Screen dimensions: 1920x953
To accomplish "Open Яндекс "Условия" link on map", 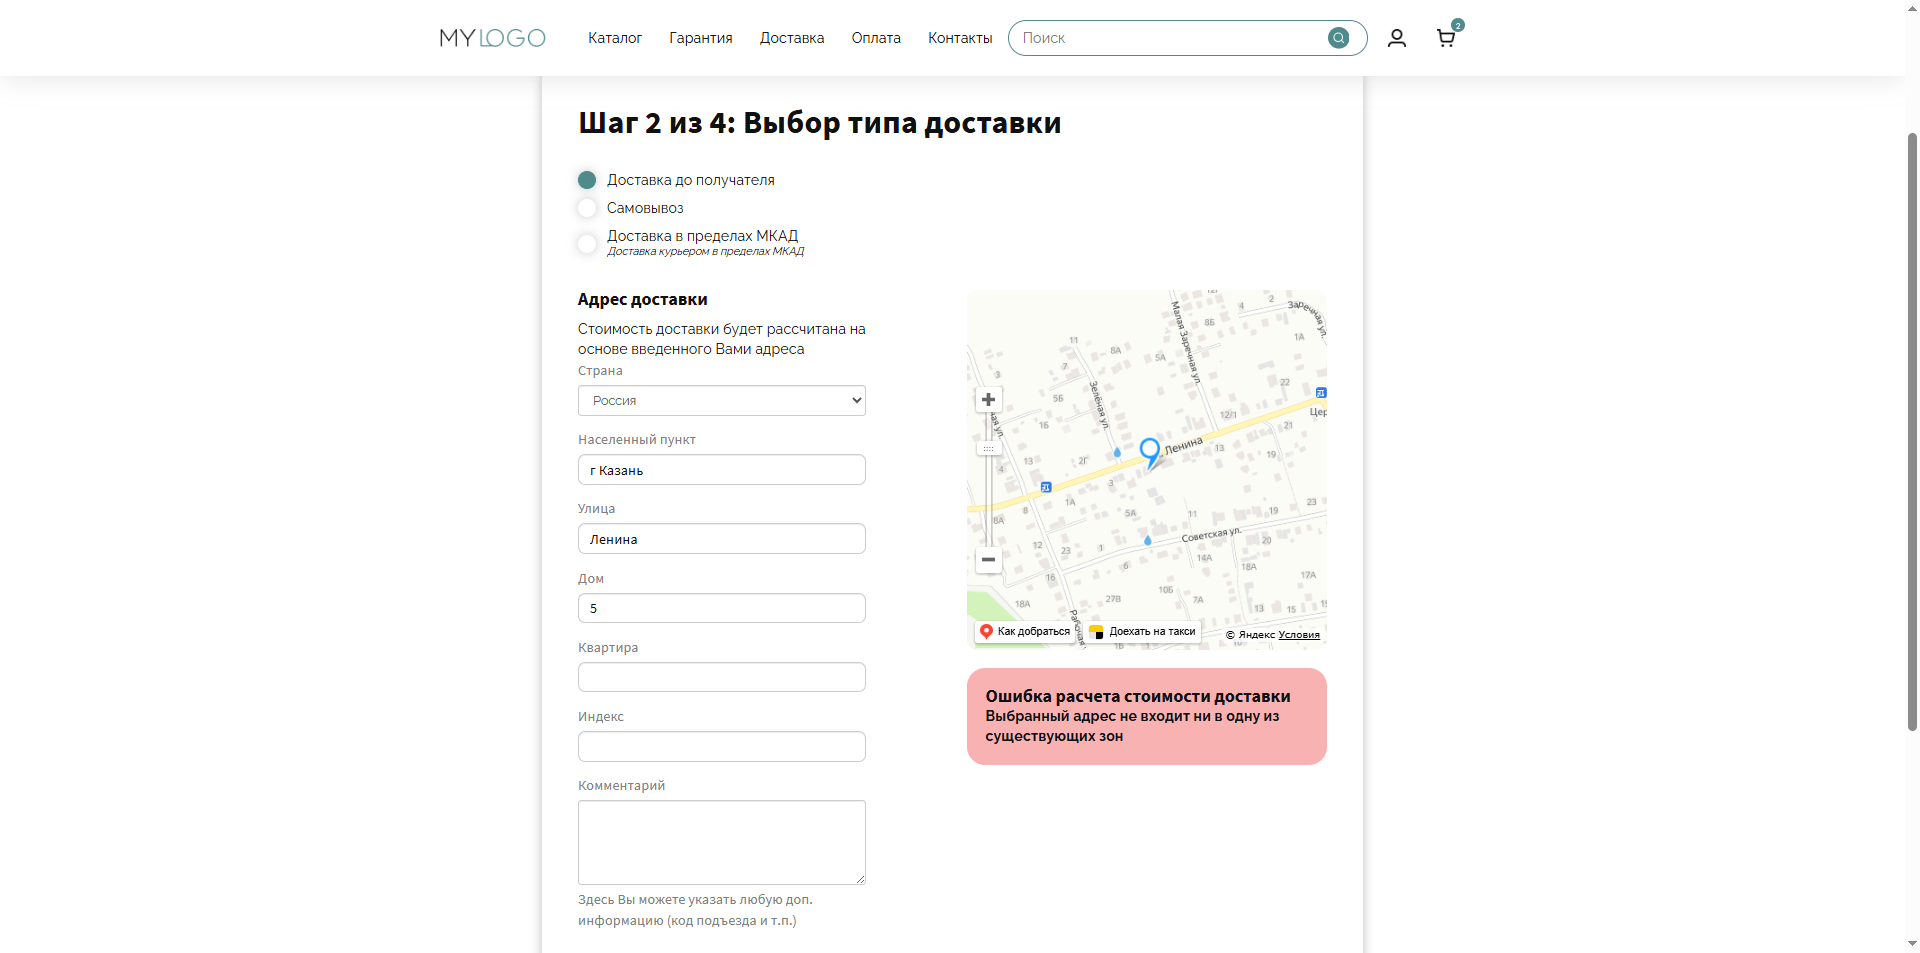I will pyautogui.click(x=1298, y=635).
